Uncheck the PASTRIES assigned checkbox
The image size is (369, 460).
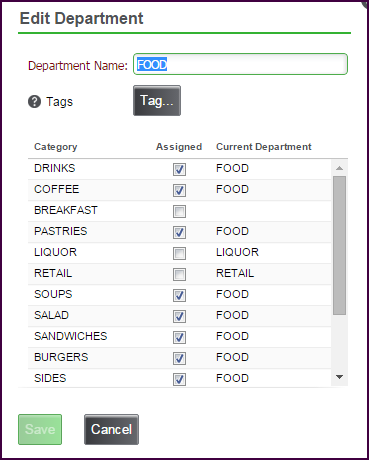[179, 232]
